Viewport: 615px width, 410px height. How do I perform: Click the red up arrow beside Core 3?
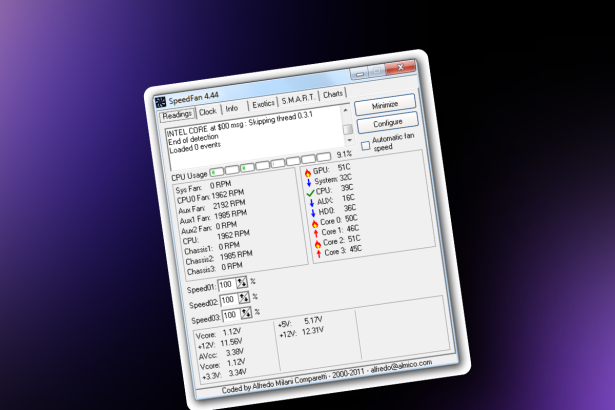319,254
